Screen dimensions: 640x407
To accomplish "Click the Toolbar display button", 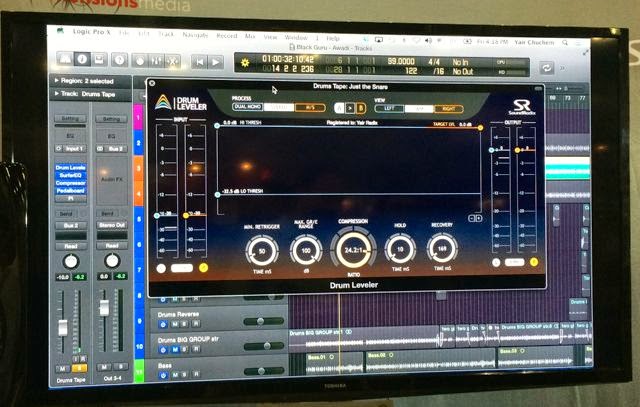I will [x=99, y=60].
